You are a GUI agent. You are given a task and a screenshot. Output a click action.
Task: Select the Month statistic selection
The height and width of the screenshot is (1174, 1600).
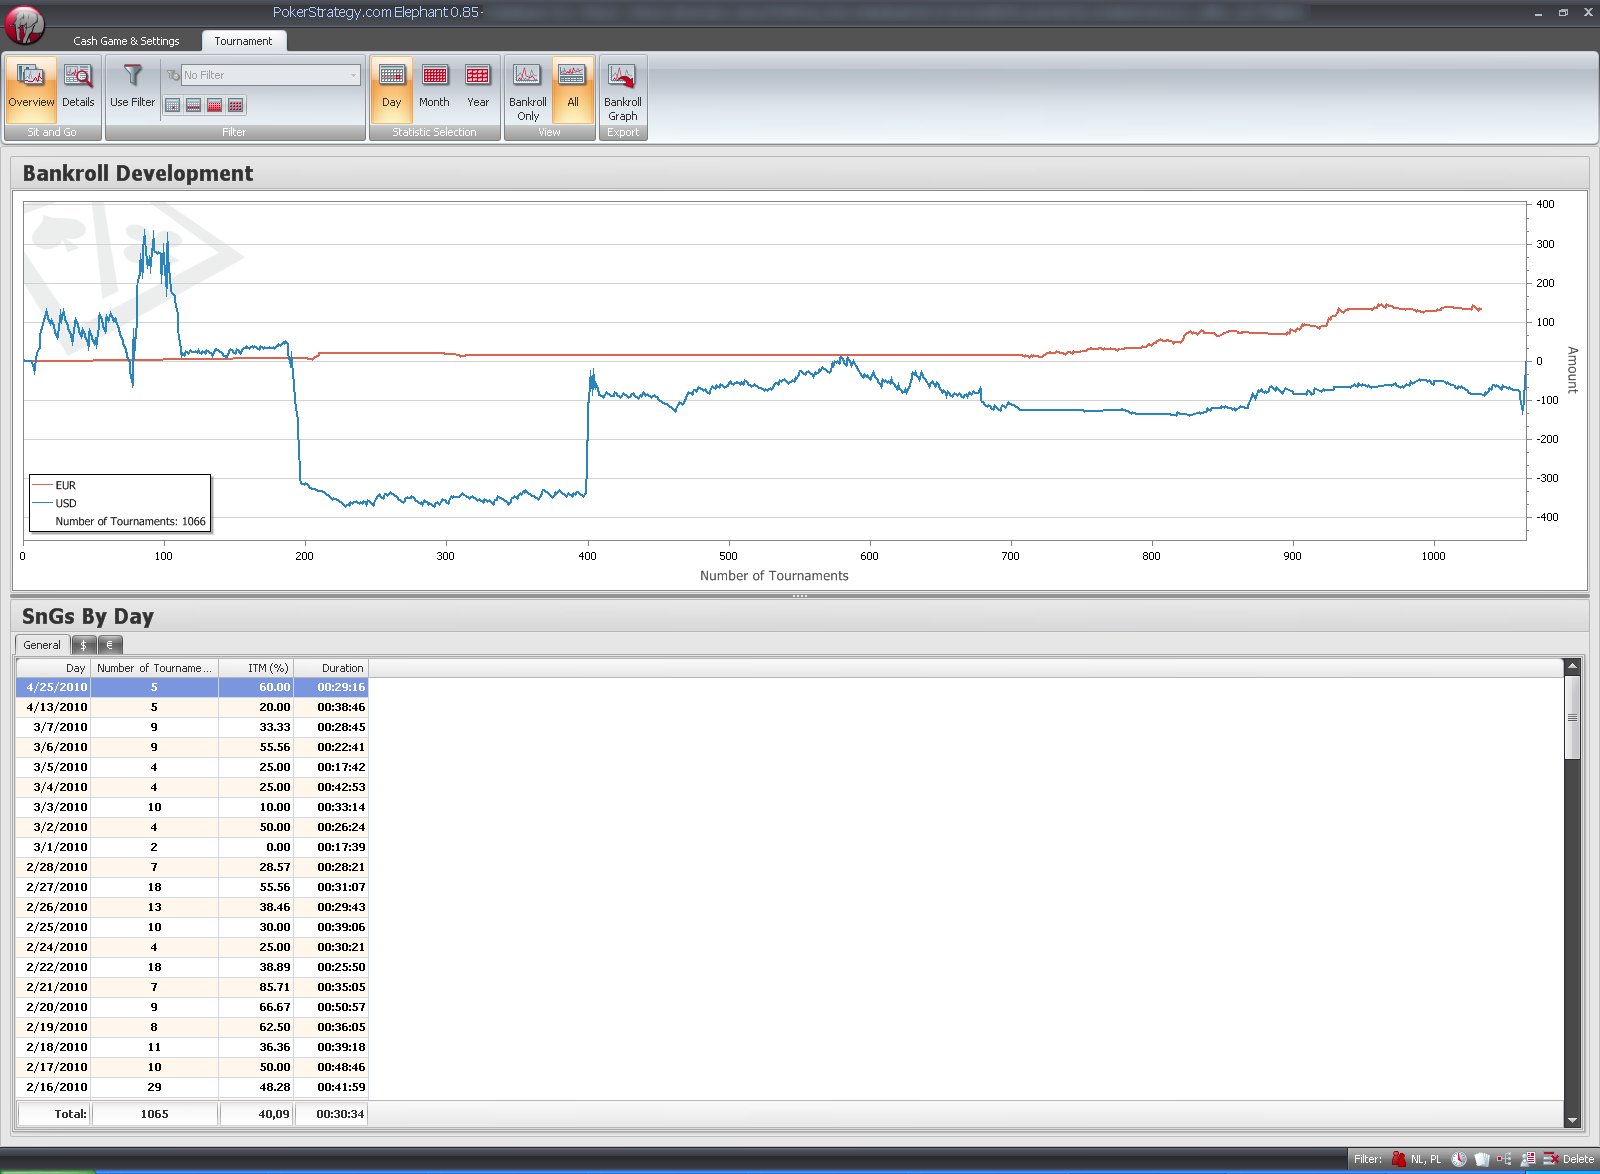click(x=434, y=89)
